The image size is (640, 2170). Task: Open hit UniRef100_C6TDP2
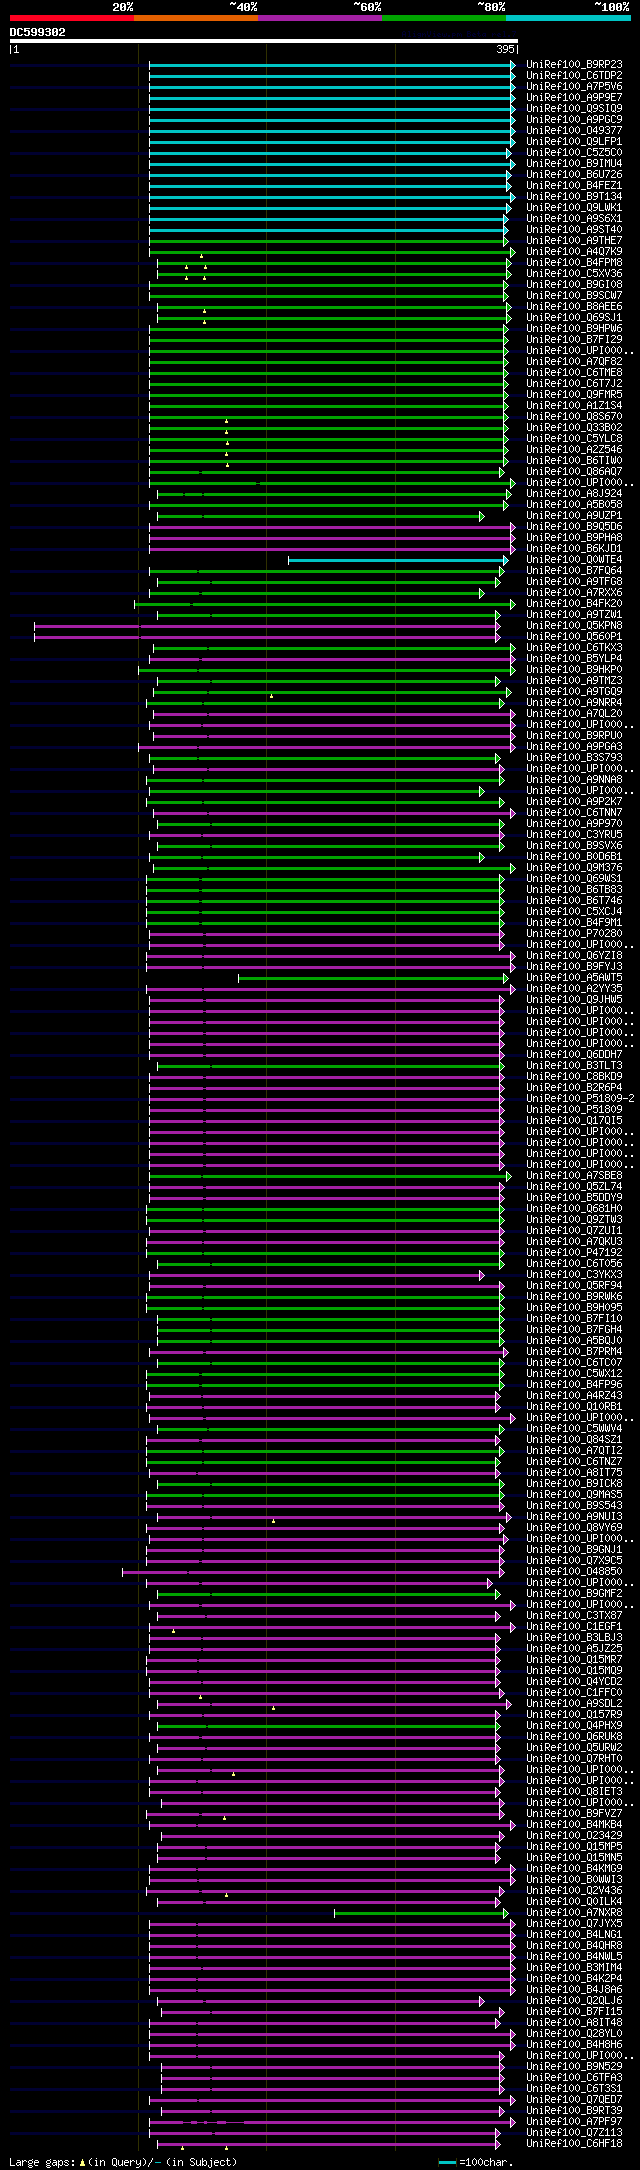click(574, 75)
